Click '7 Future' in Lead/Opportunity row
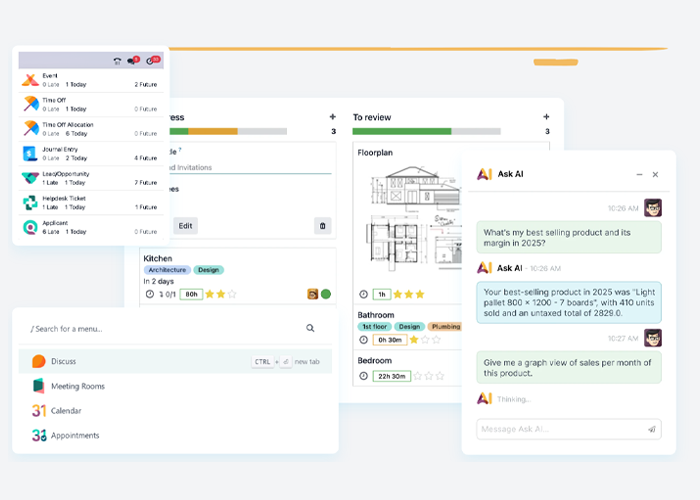The height and width of the screenshot is (500, 700). pos(146,183)
